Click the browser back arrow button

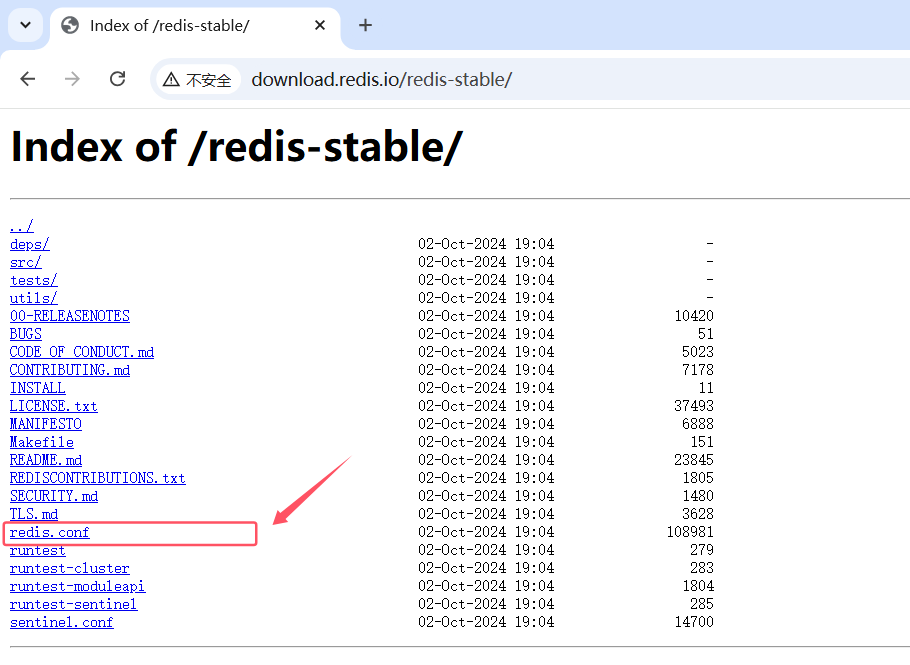[x=28, y=79]
